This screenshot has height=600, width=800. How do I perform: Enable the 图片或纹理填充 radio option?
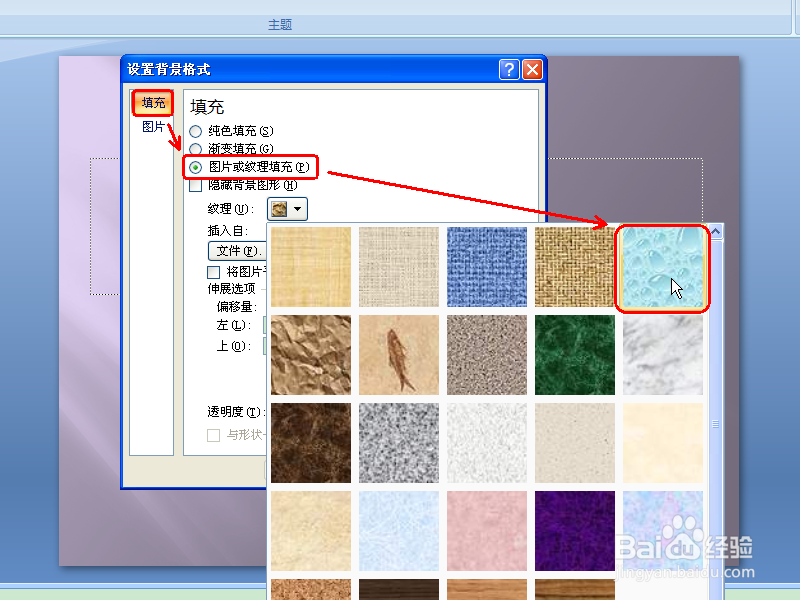point(196,167)
